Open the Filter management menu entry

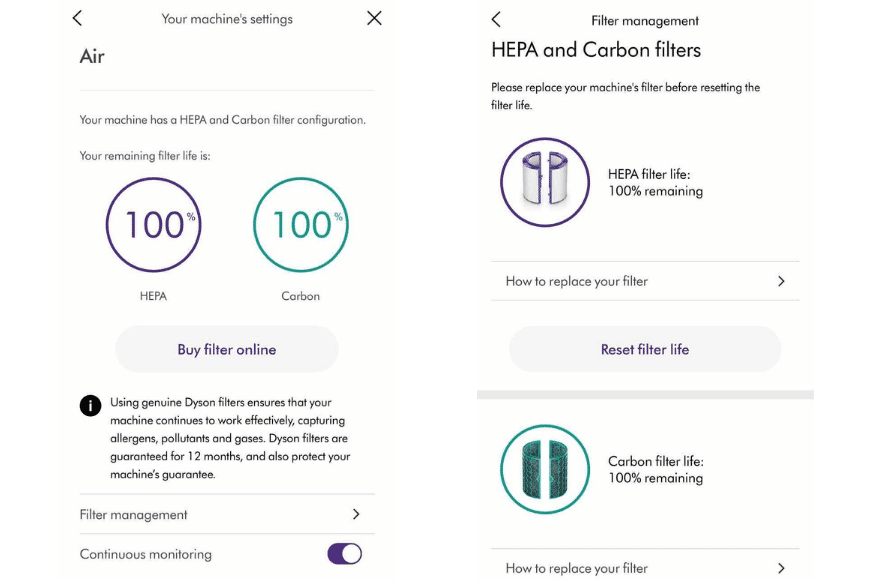pos(226,514)
